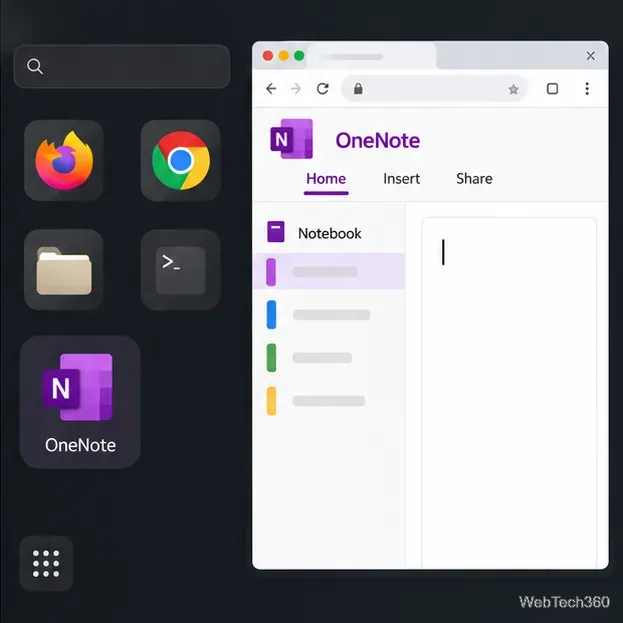Click the browser address bar
This screenshot has width=623, height=623.
tap(435, 88)
